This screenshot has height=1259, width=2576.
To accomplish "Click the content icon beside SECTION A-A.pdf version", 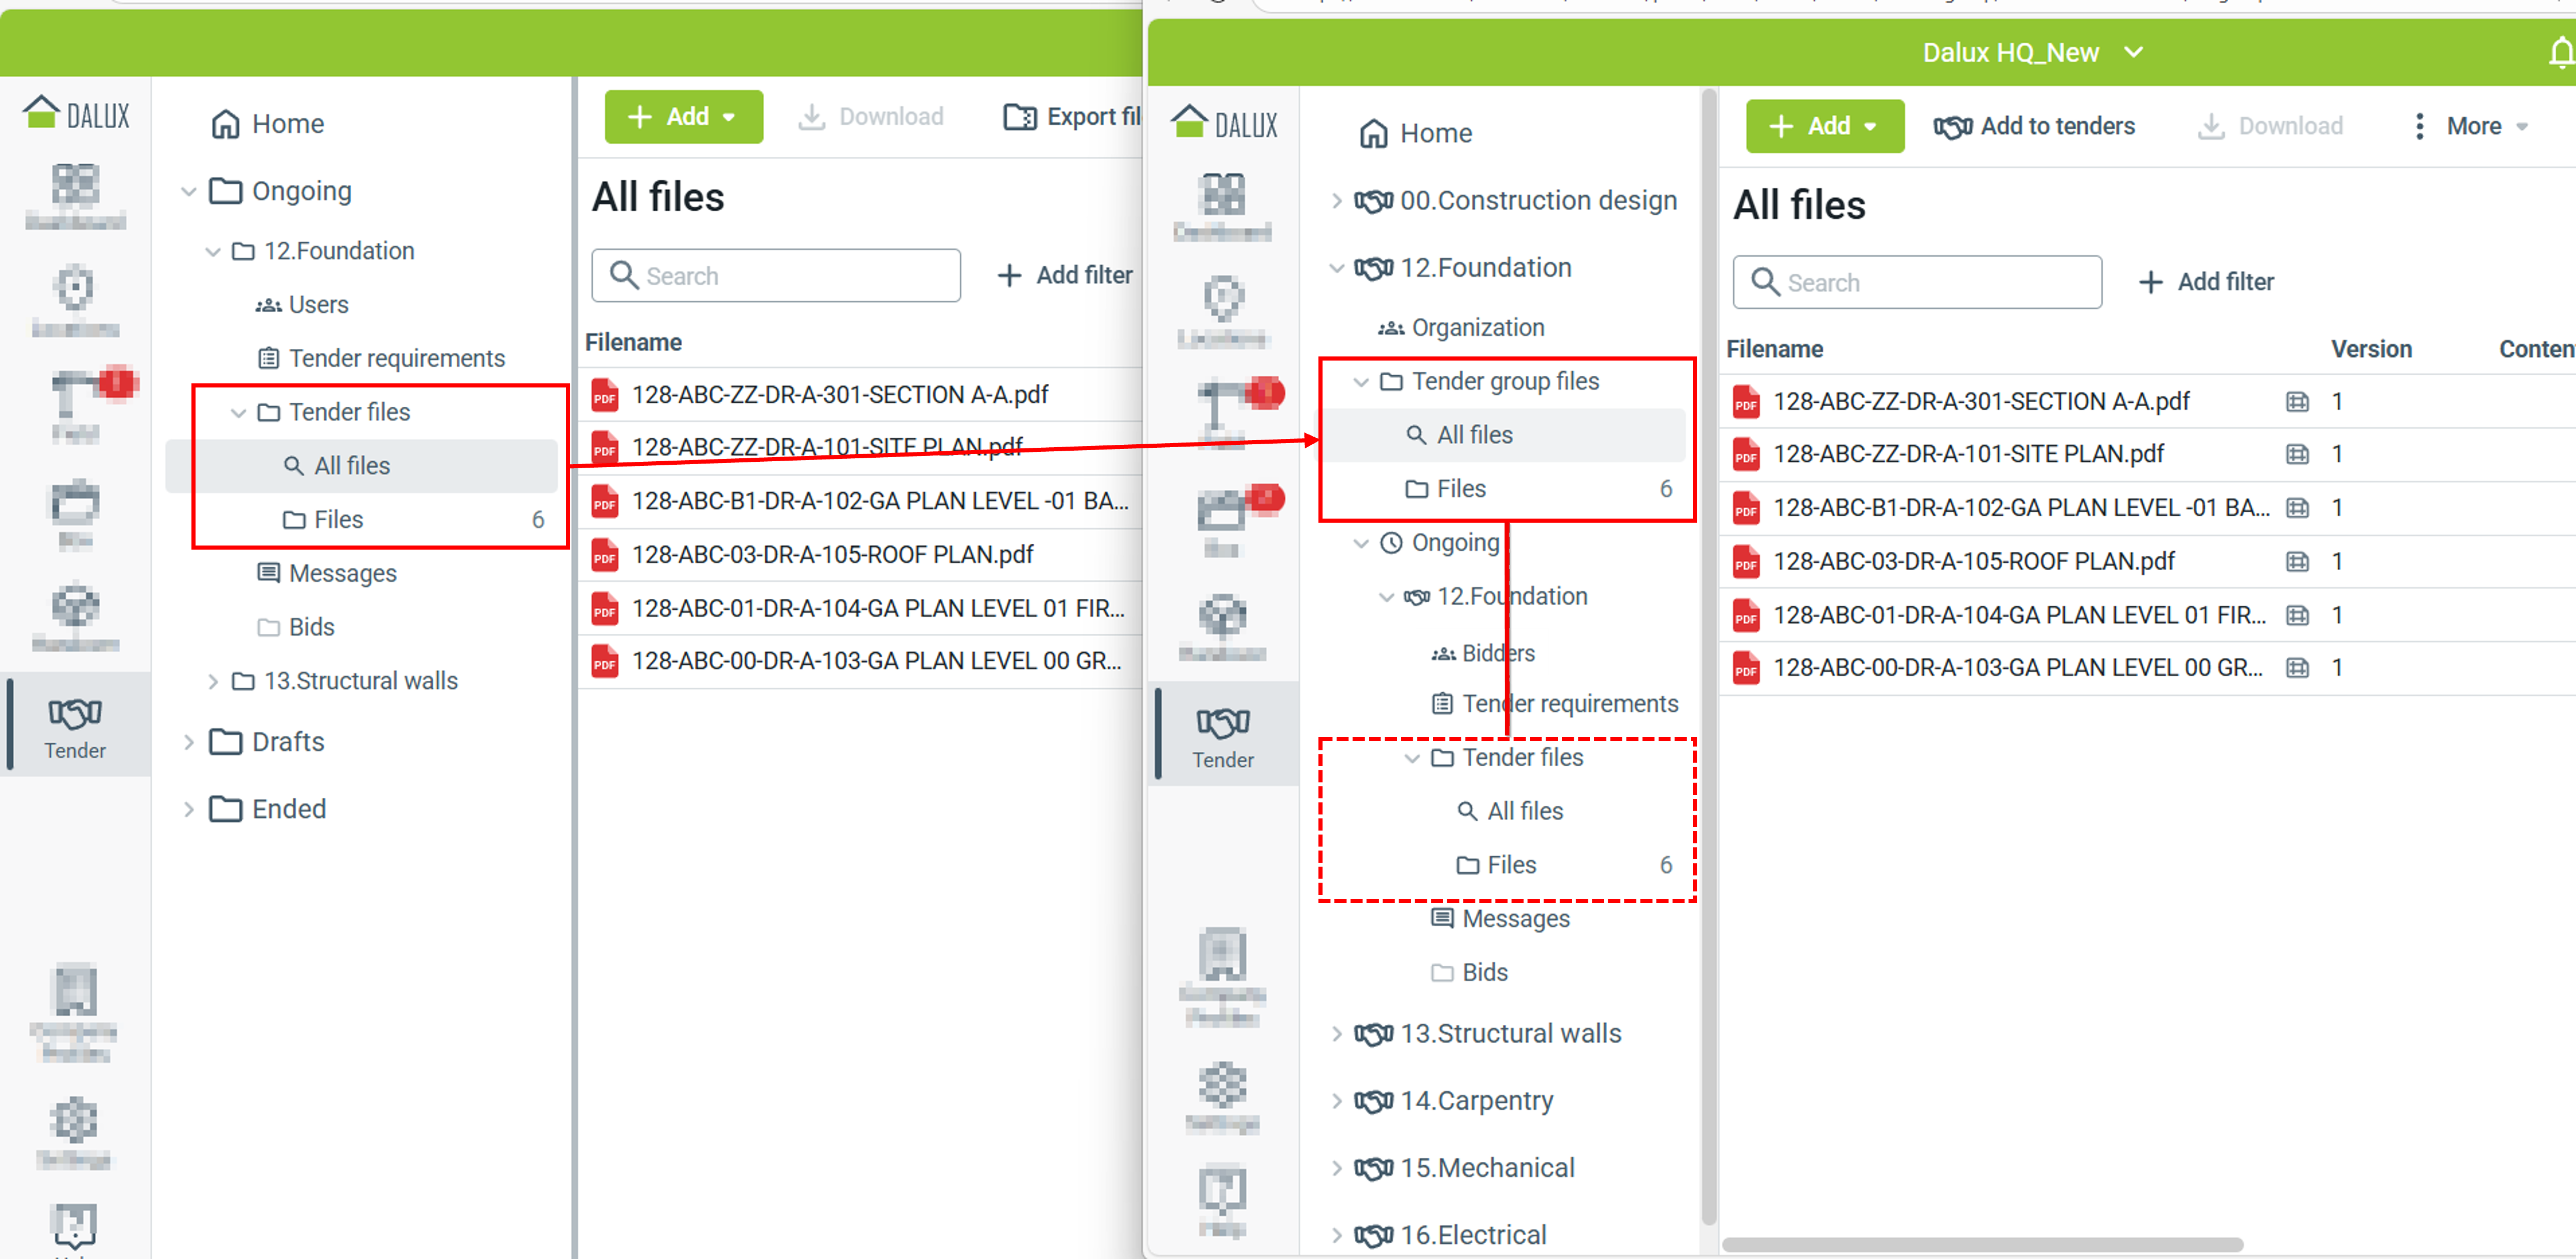I will 2297,402.
